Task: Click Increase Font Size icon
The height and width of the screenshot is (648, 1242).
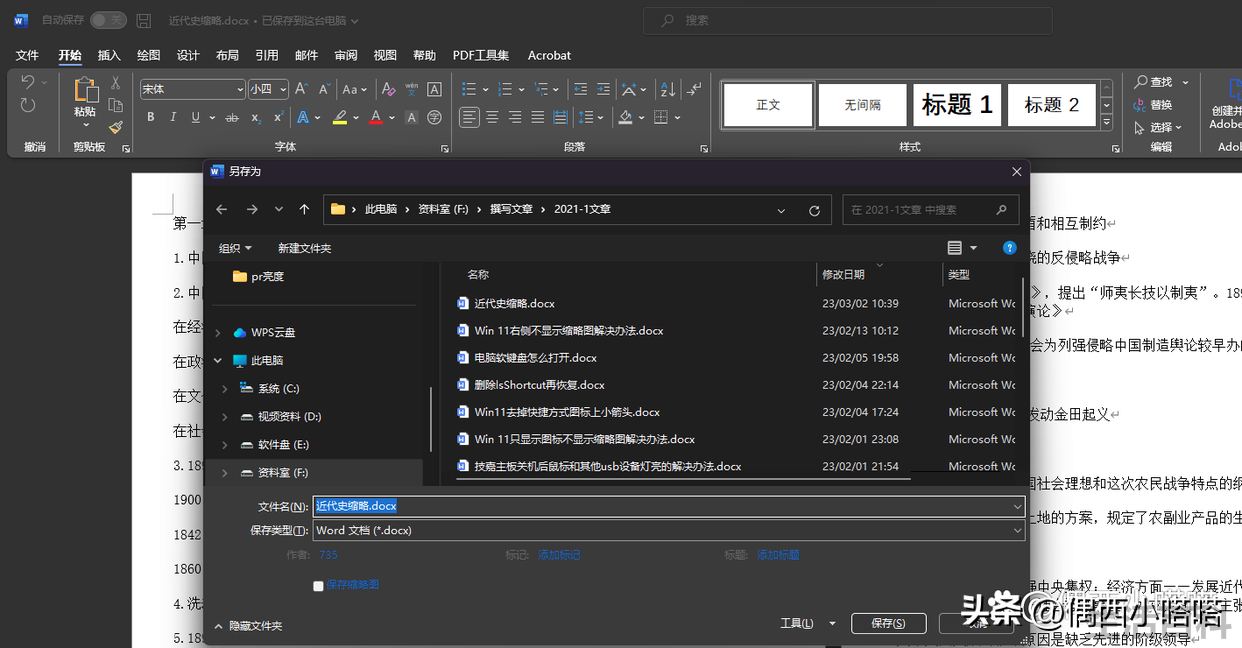Action: pyautogui.click(x=301, y=89)
